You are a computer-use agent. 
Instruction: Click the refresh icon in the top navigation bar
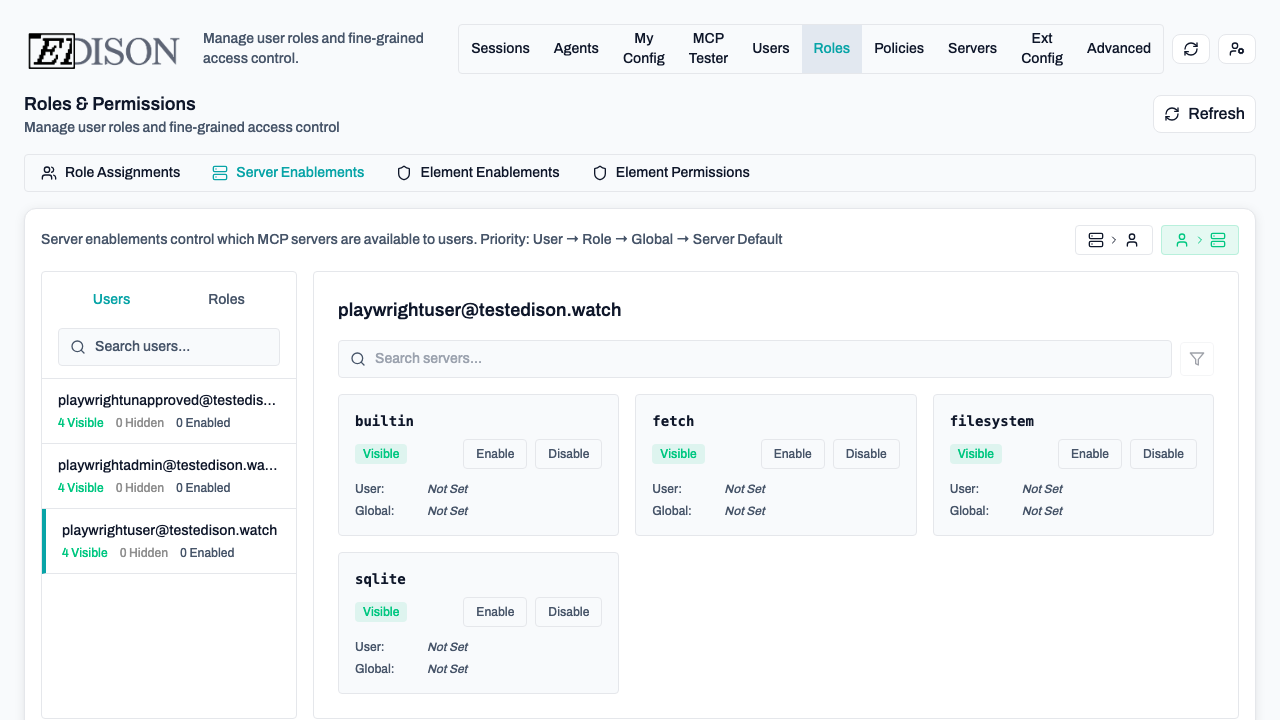click(x=1190, y=49)
